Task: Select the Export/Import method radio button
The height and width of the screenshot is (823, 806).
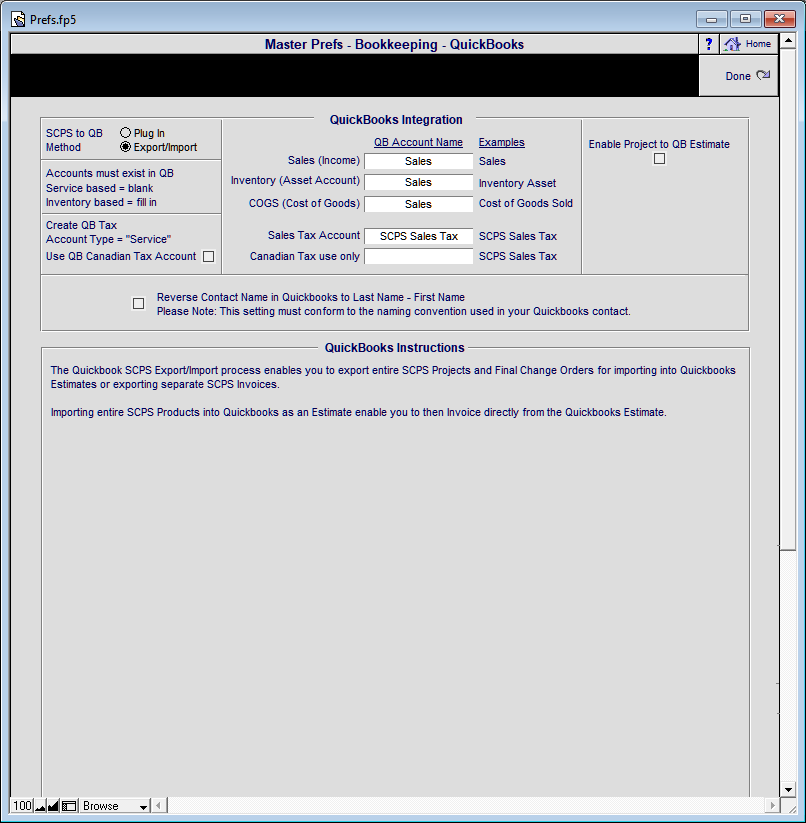Action: click(x=125, y=147)
